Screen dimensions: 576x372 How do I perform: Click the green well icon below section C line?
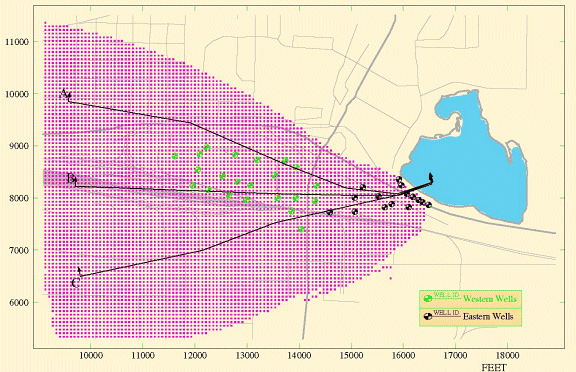302,229
